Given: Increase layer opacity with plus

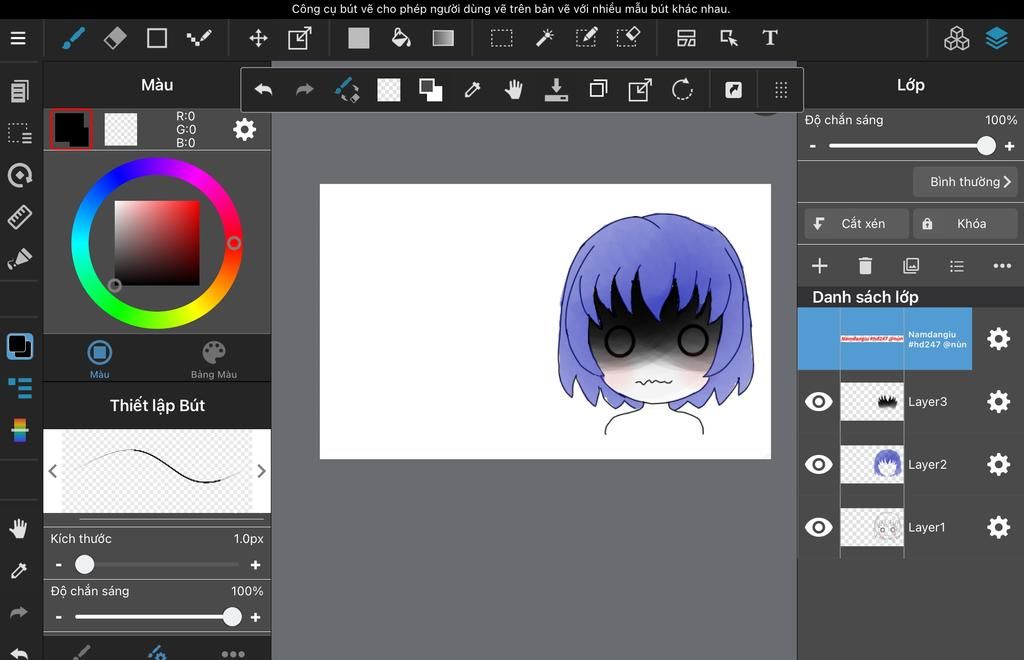Looking at the screenshot, I should coord(1010,146).
